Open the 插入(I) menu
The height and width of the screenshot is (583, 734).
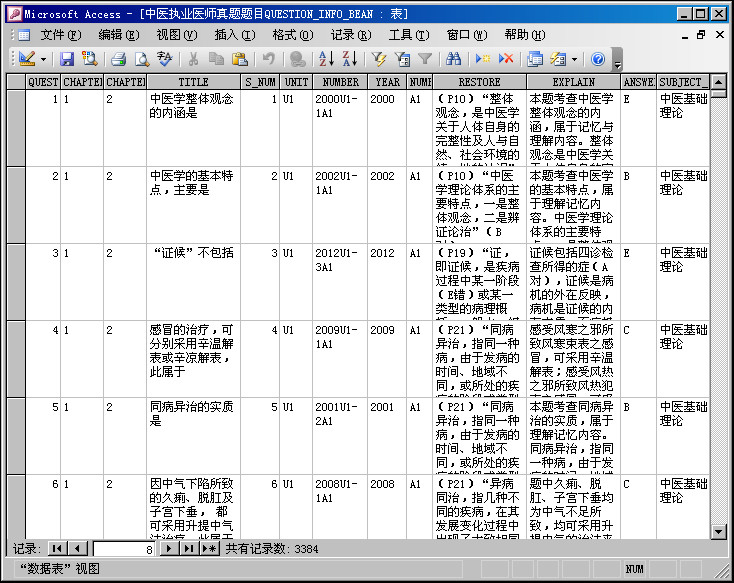pyautogui.click(x=235, y=35)
